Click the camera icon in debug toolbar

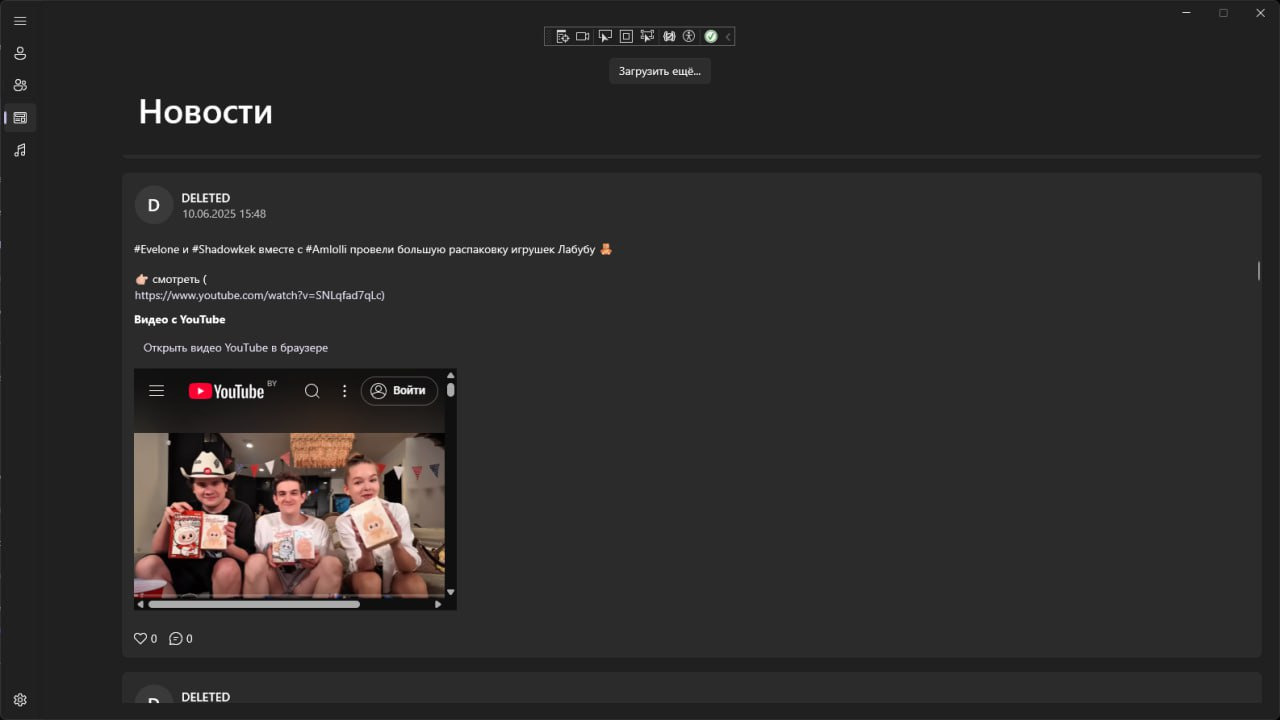583,36
